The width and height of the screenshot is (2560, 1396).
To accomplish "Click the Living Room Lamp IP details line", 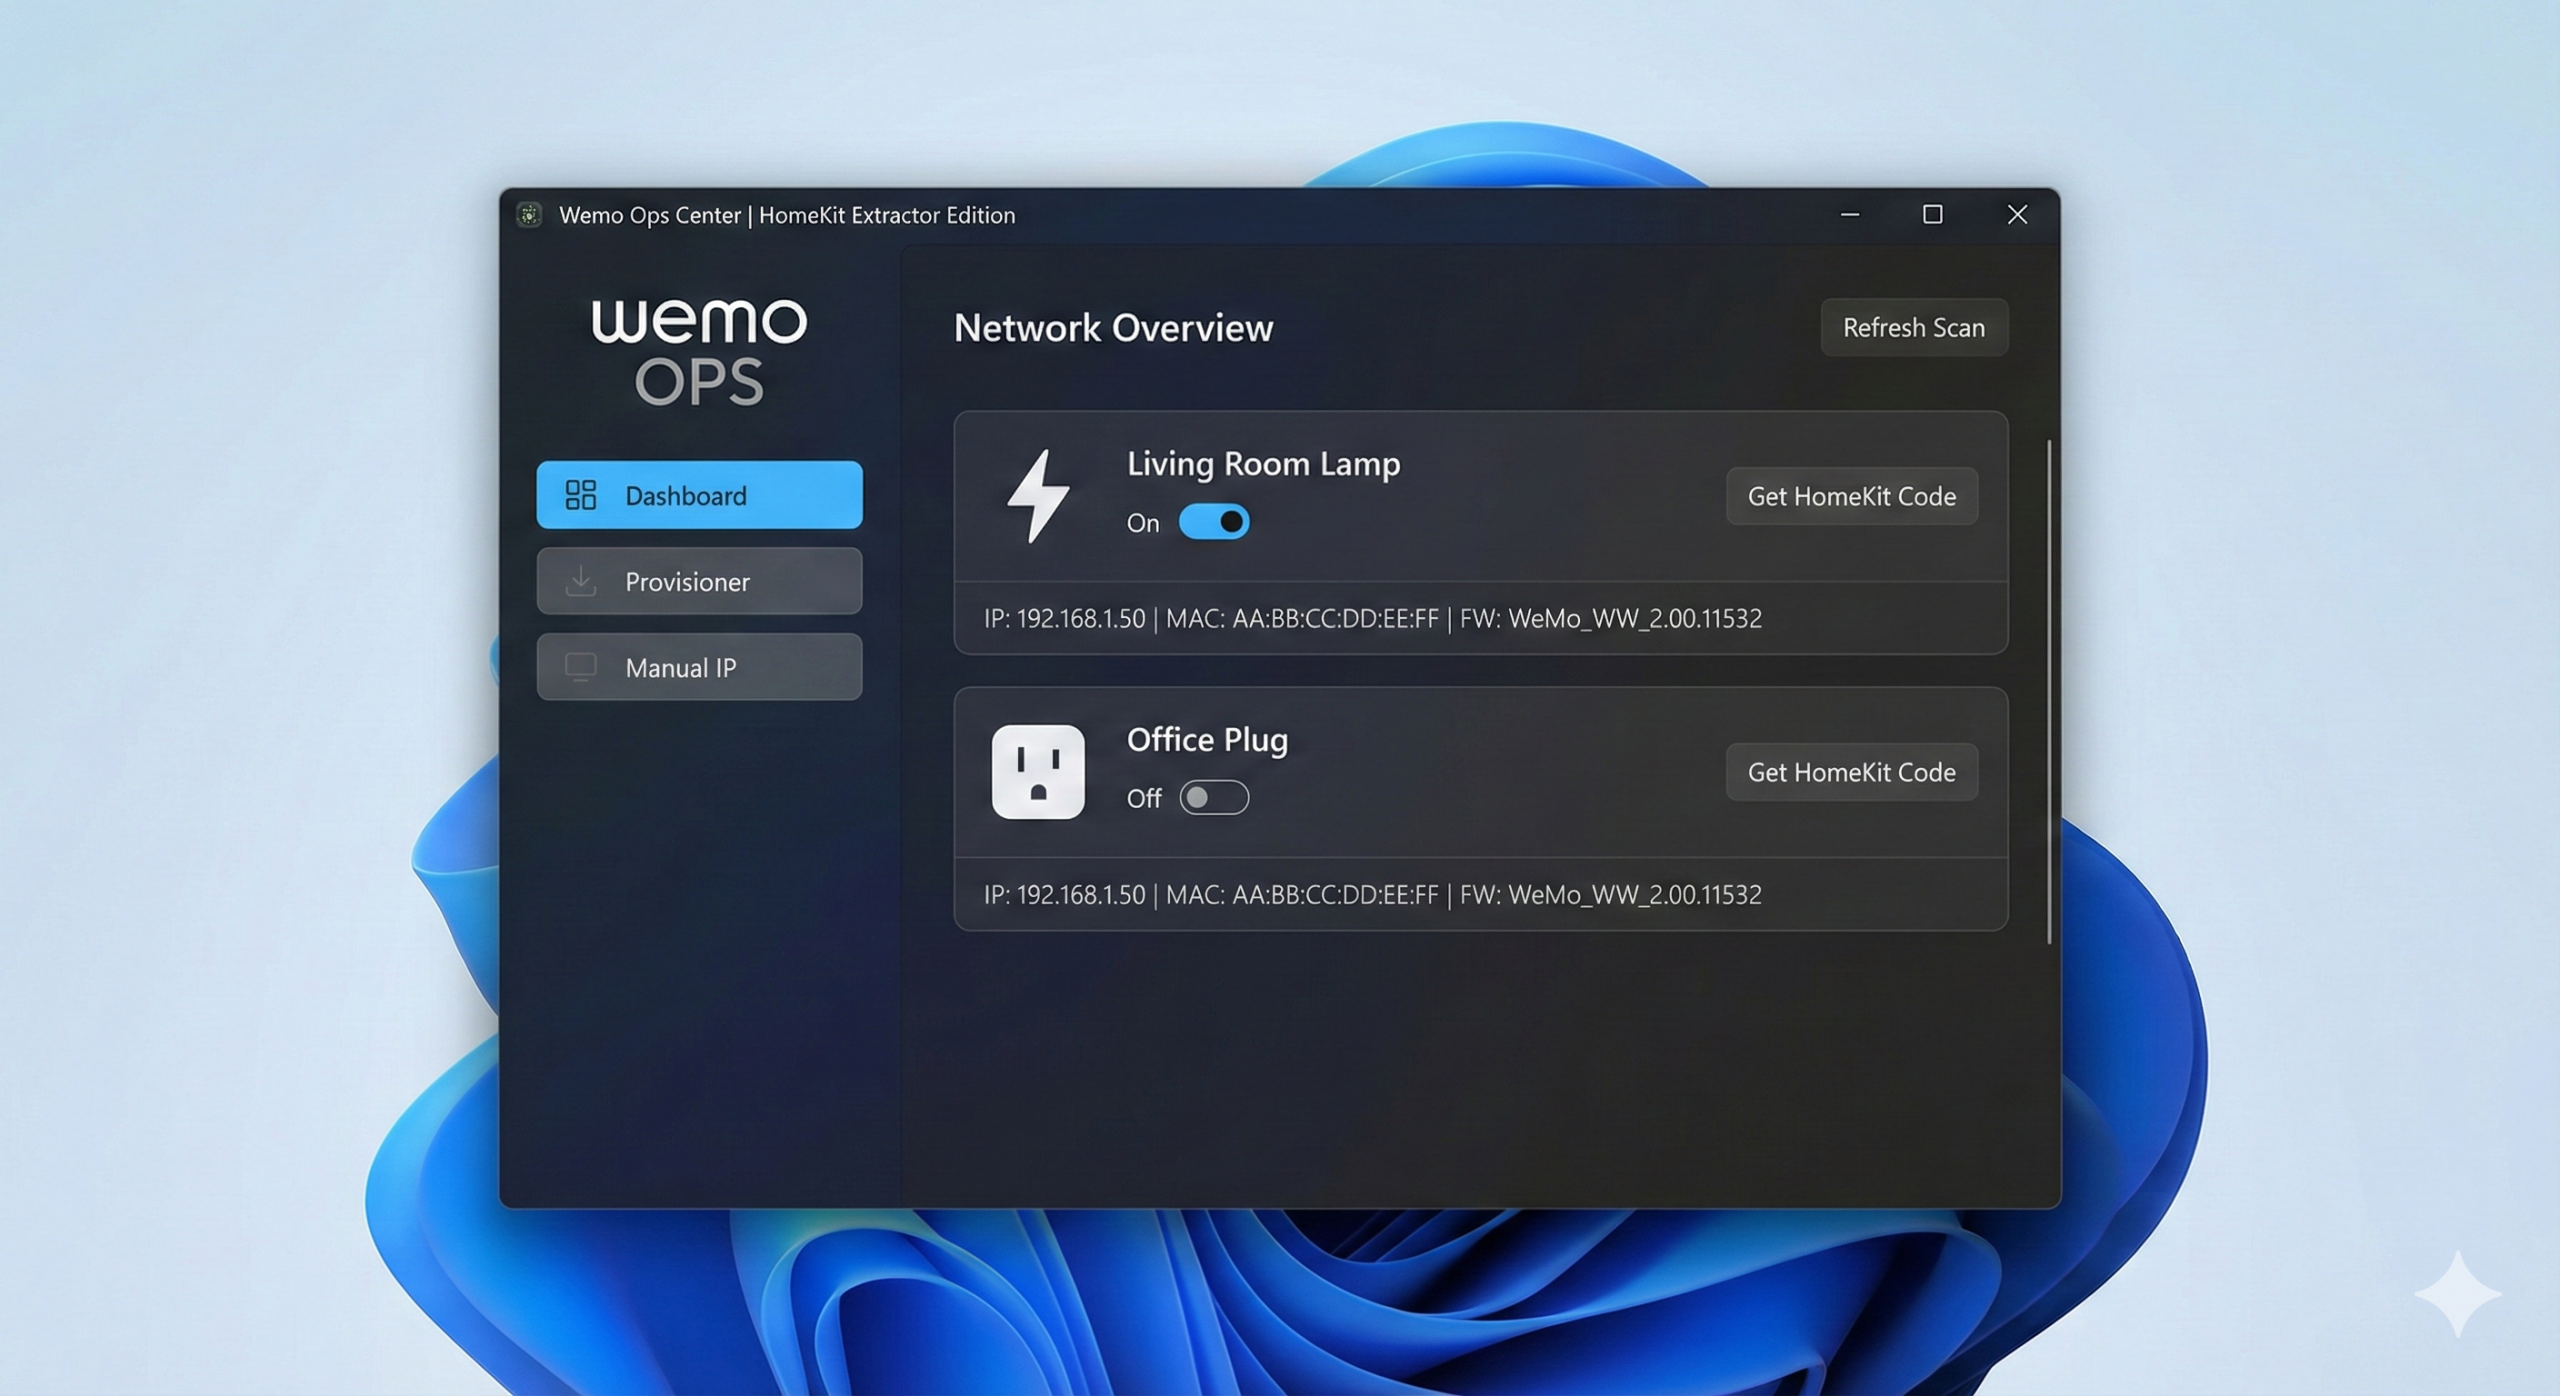I will tap(1372, 619).
